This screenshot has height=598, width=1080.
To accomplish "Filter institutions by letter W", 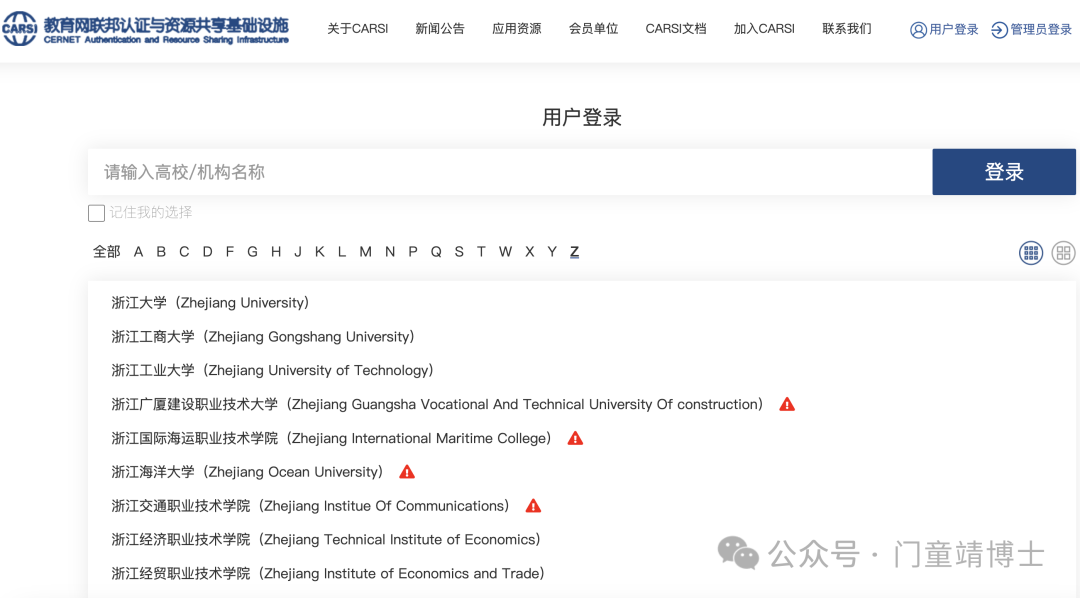I will coord(506,251).
